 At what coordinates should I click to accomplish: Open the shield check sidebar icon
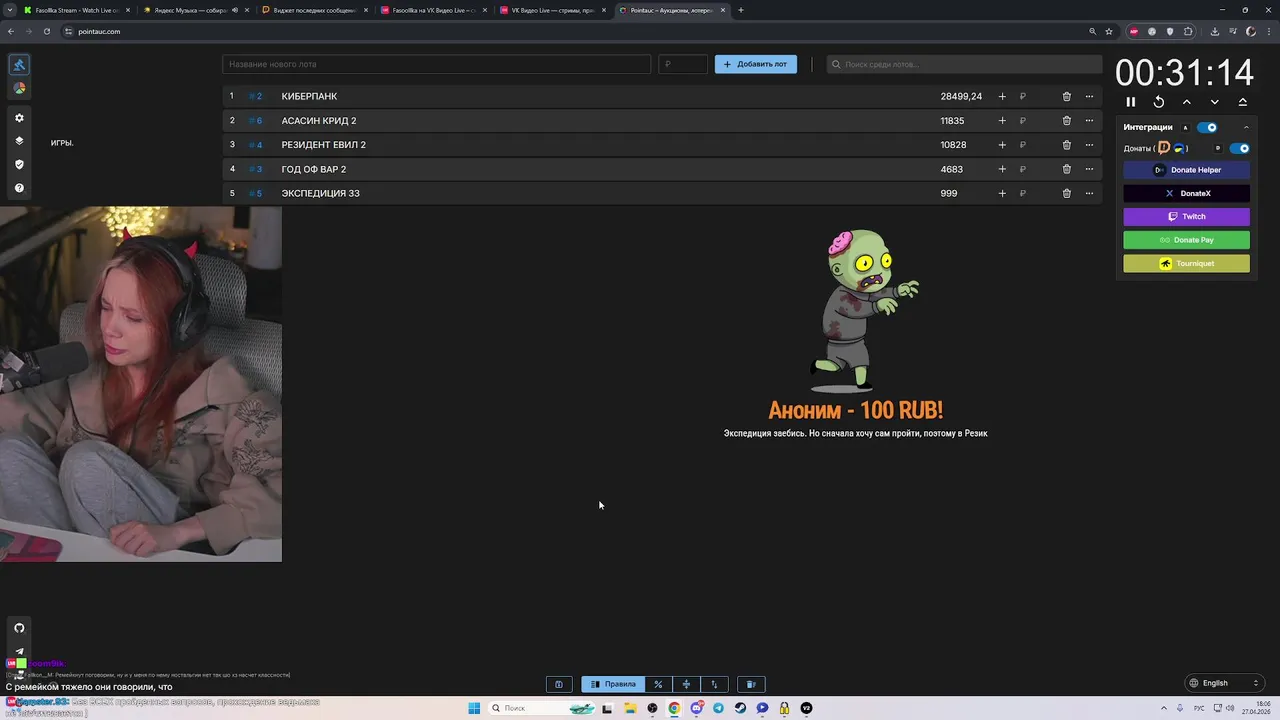(19, 164)
